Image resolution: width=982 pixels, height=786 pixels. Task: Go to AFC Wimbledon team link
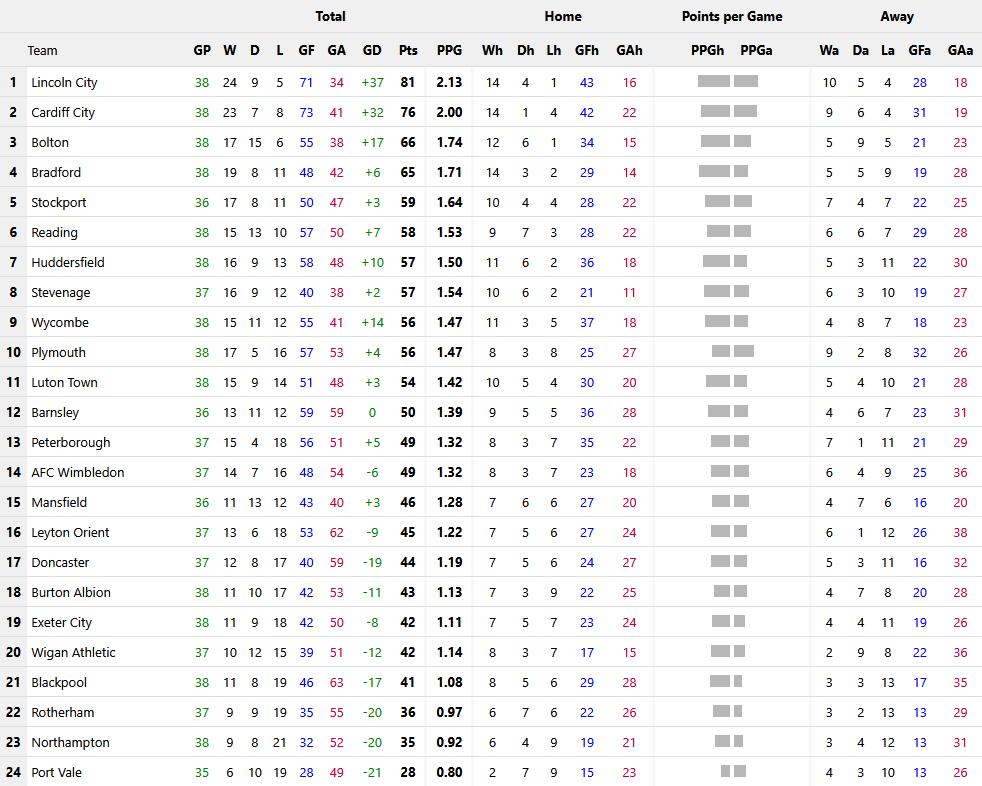point(77,473)
